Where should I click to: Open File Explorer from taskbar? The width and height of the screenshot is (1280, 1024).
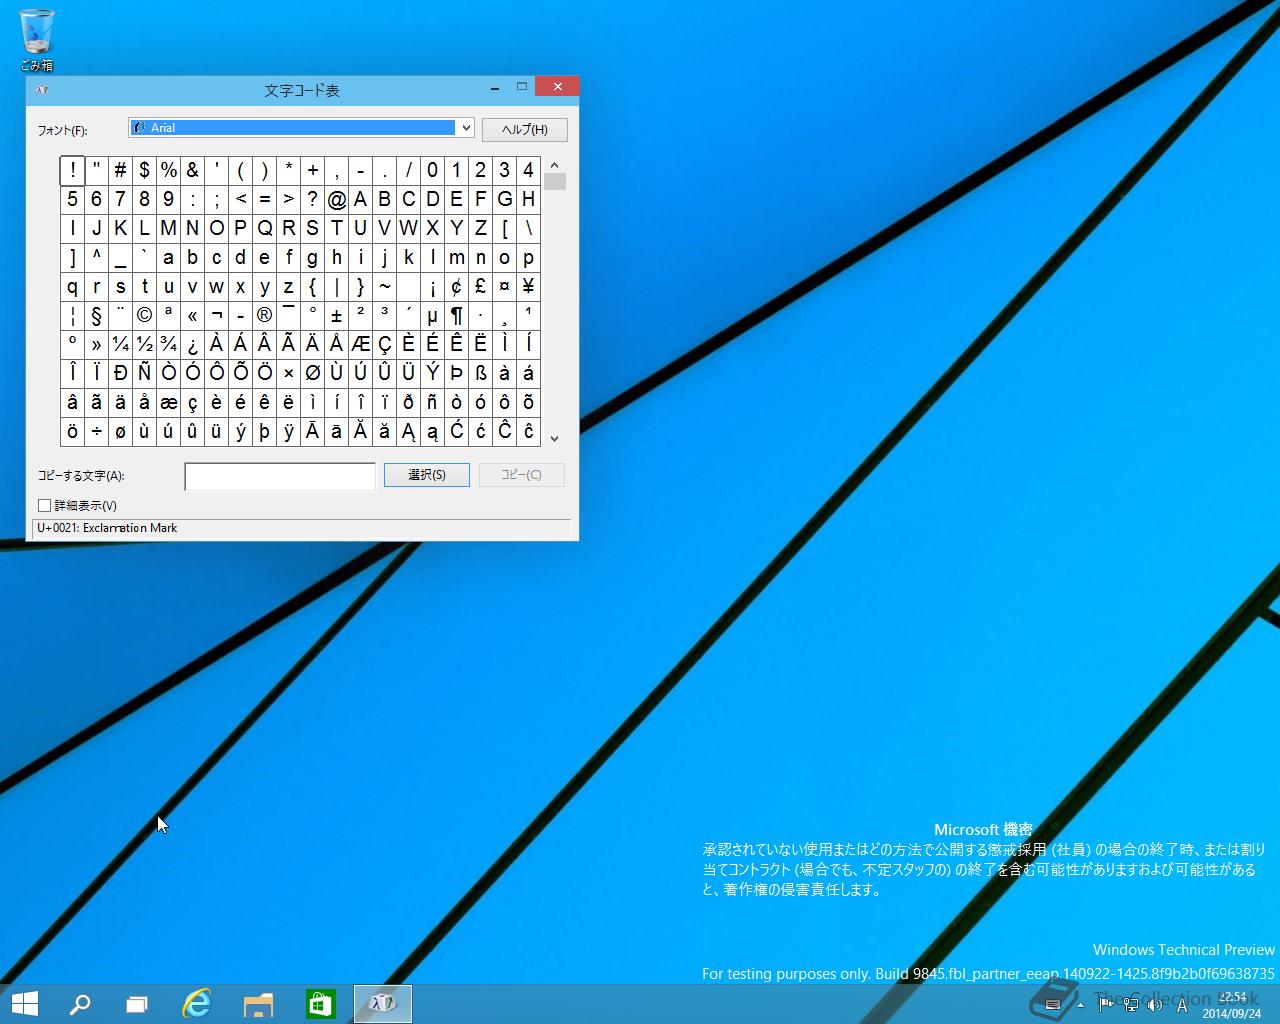[258, 1004]
